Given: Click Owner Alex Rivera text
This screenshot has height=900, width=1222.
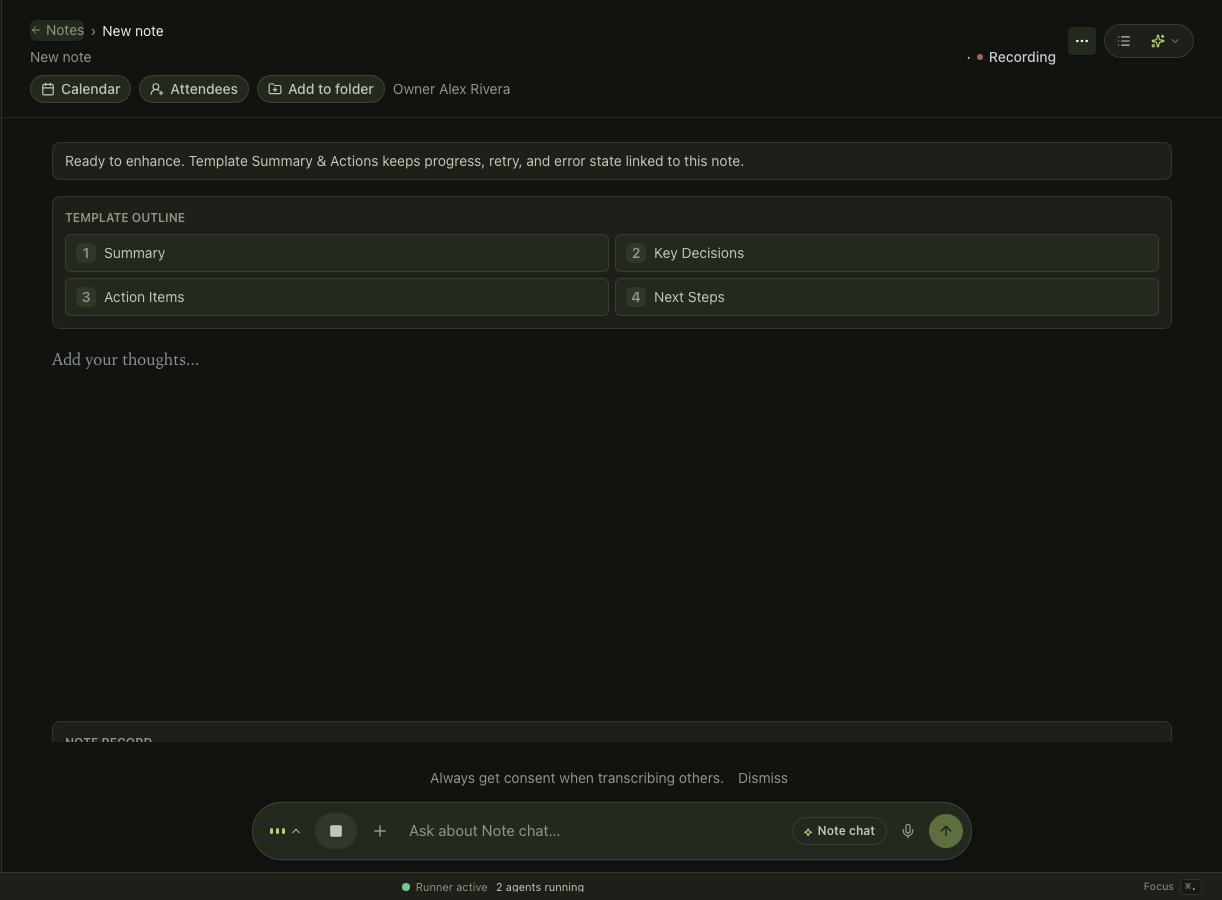Looking at the screenshot, I should pos(451,89).
